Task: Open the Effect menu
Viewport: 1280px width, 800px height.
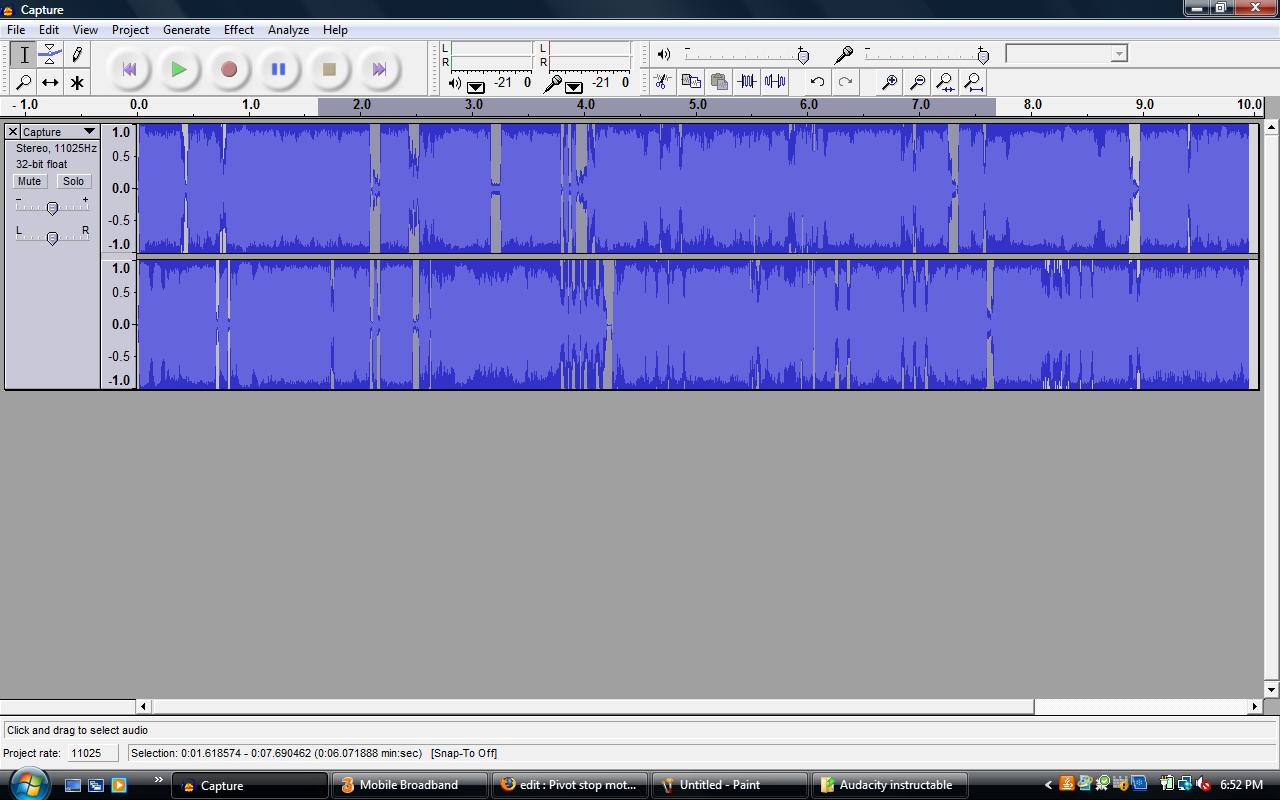Action: coord(238,30)
